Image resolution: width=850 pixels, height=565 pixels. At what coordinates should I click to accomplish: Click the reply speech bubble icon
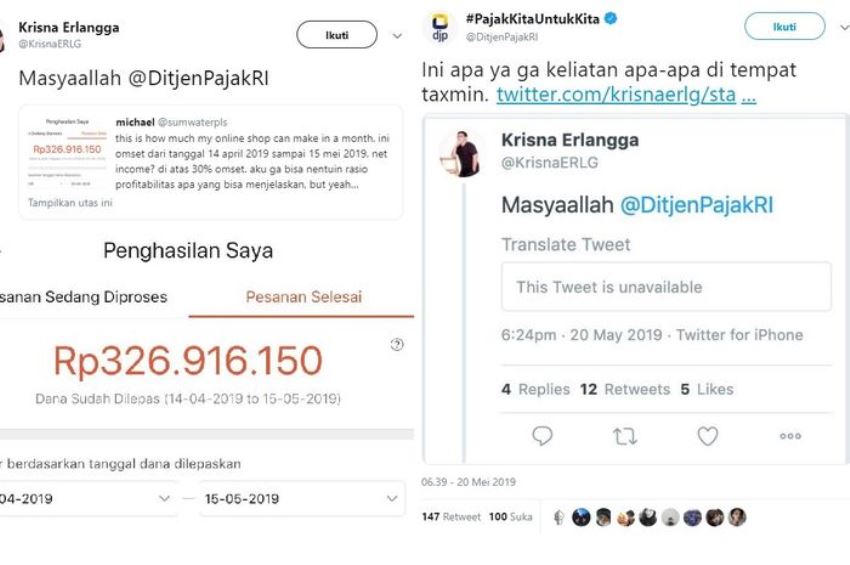542,436
